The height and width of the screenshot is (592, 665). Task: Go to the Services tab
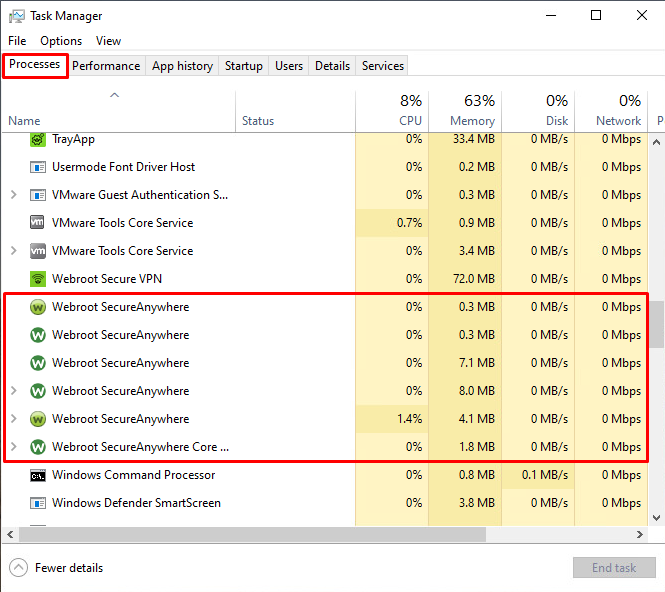coord(383,66)
